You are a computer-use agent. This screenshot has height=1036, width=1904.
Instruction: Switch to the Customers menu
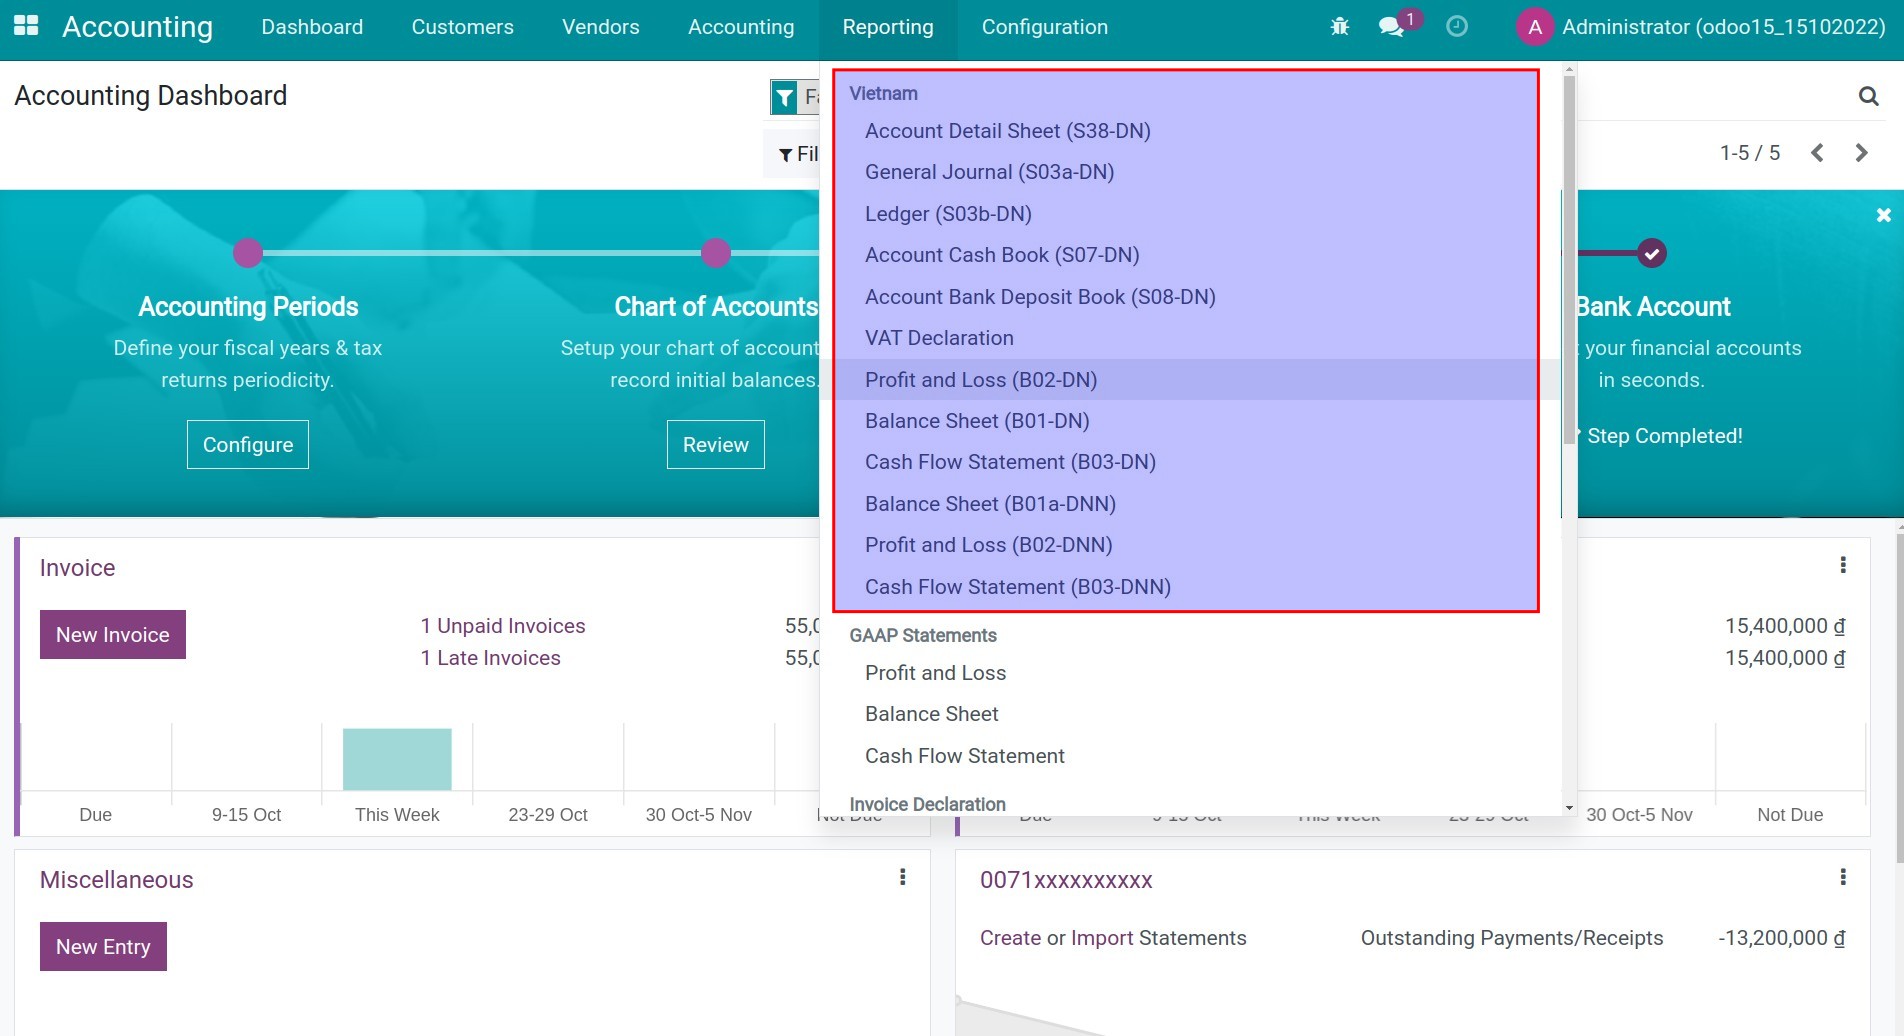[x=461, y=27]
